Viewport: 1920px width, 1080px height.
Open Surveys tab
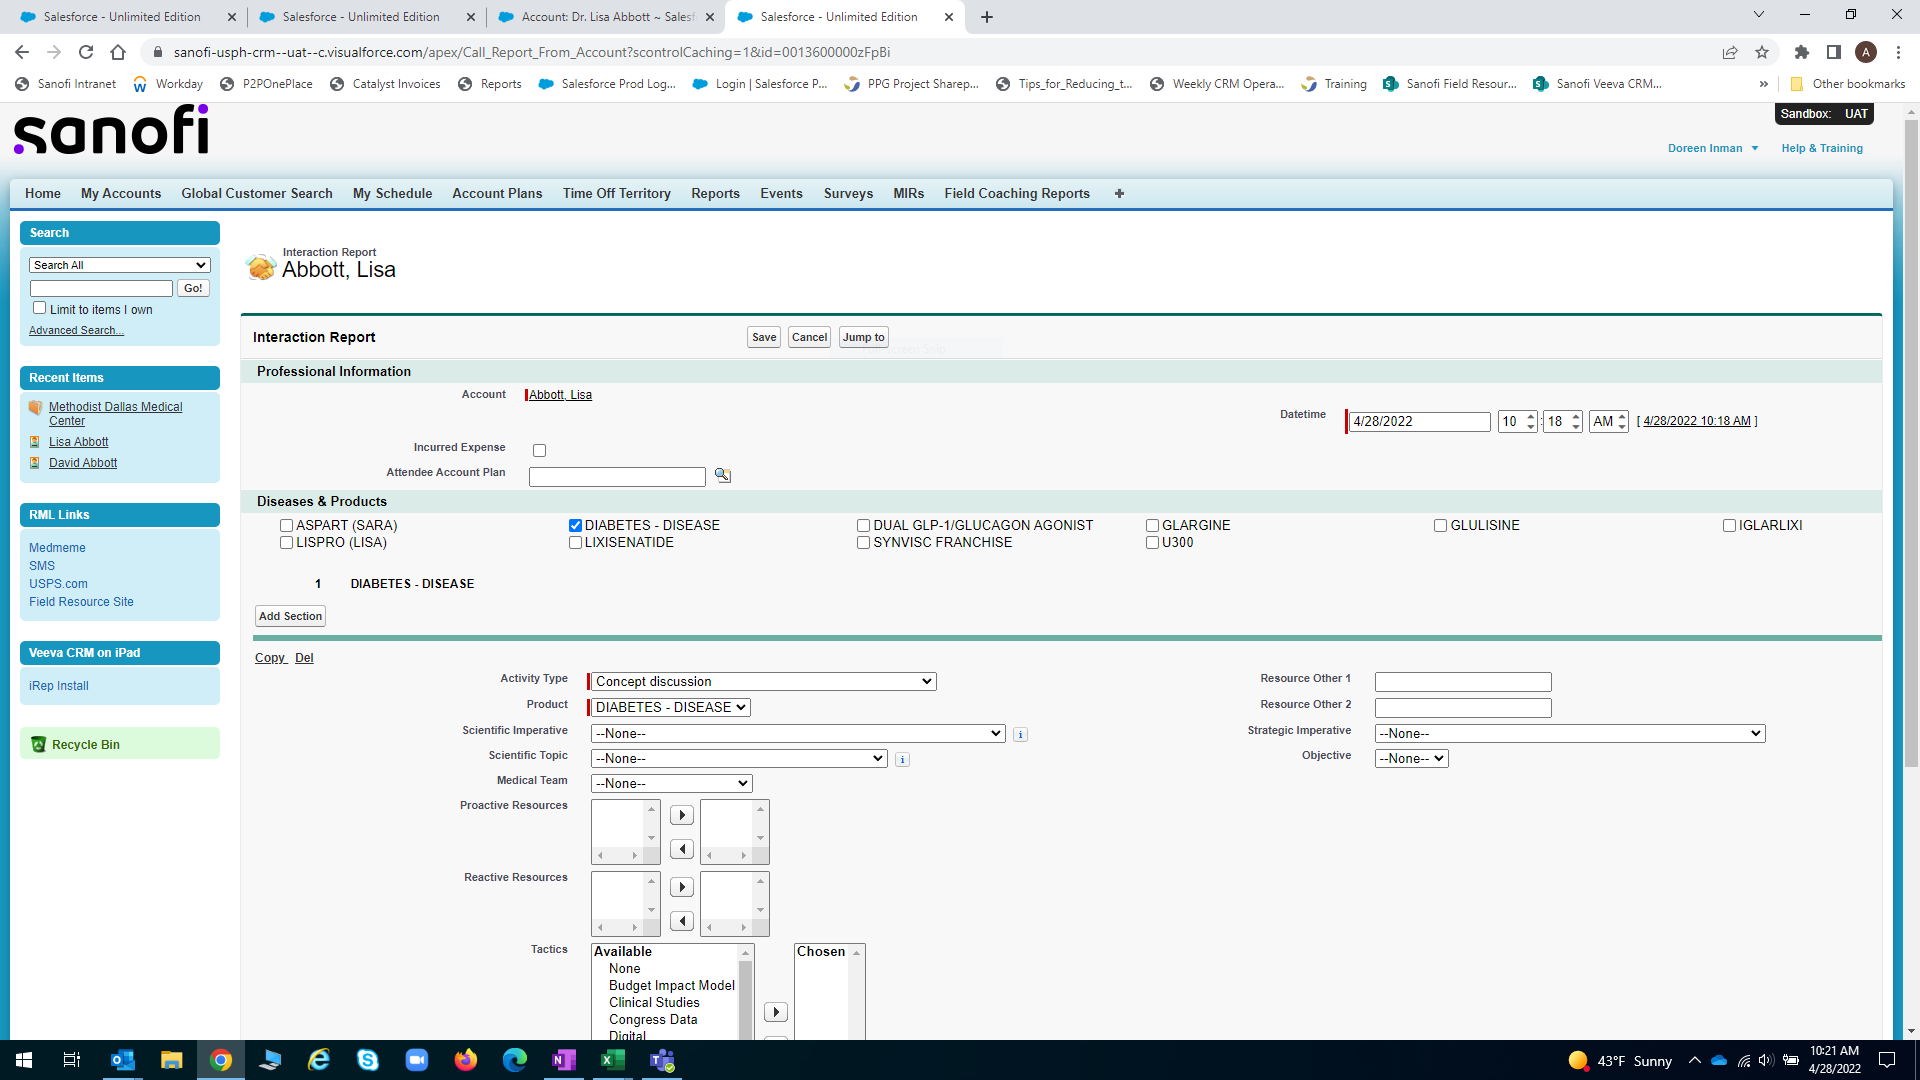click(x=848, y=194)
